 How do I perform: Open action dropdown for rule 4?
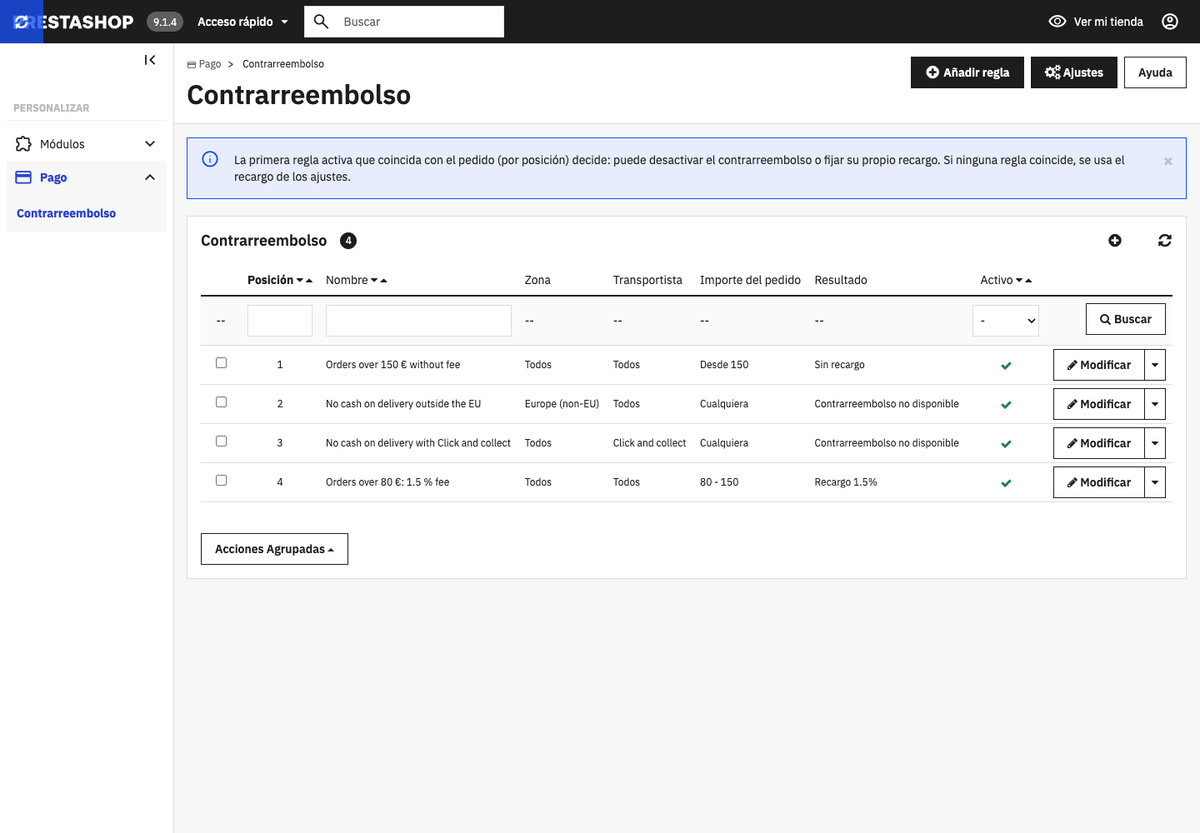1156,482
